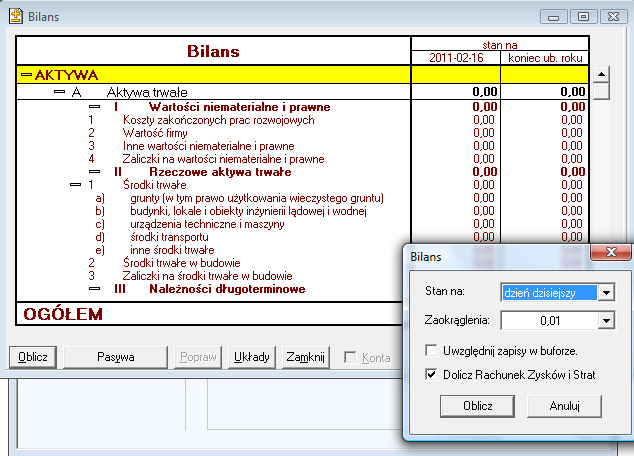
Task: Click the Zamknij button
Action: (x=306, y=357)
